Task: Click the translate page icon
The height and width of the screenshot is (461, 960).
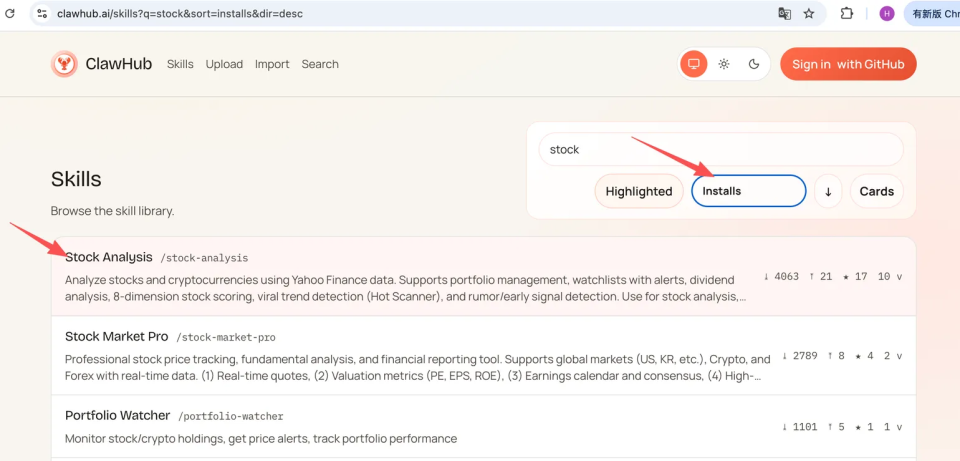Action: pyautogui.click(x=785, y=14)
